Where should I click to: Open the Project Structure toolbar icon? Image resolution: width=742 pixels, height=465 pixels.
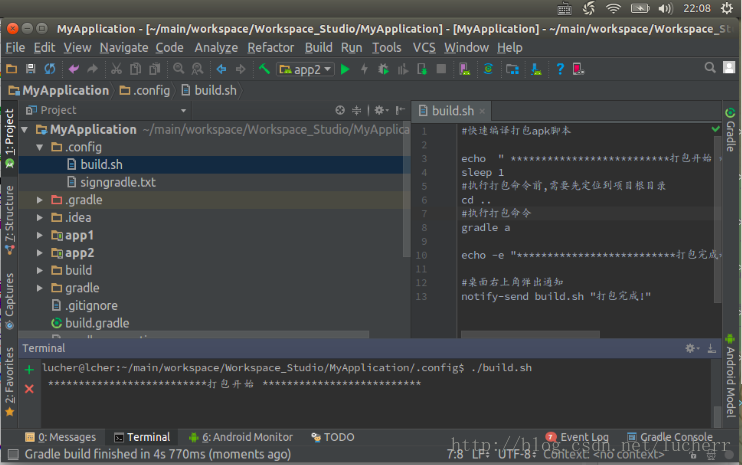[512, 69]
